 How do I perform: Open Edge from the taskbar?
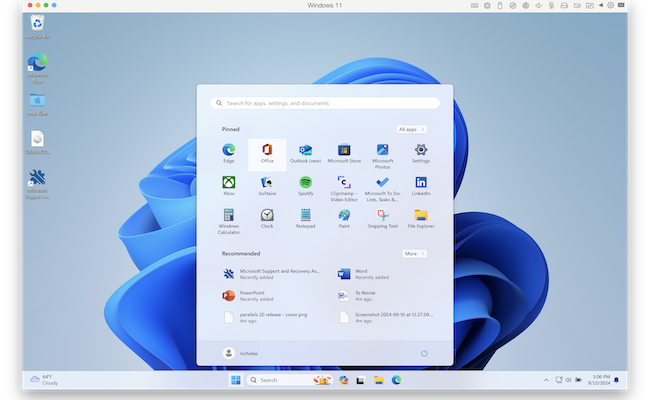click(396, 380)
